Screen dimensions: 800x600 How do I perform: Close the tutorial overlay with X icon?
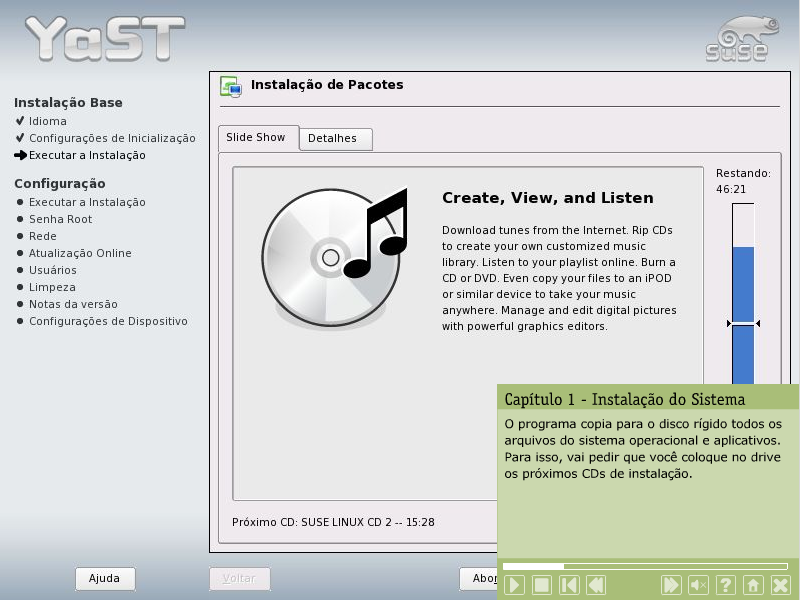[x=781, y=585]
